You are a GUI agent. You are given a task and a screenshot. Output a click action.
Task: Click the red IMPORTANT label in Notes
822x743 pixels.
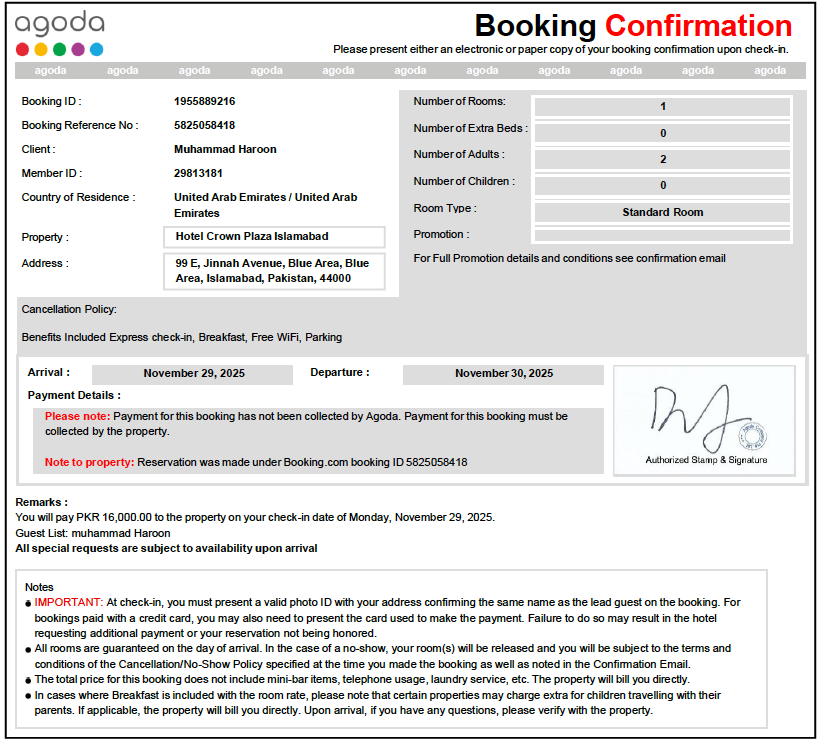(69, 602)
